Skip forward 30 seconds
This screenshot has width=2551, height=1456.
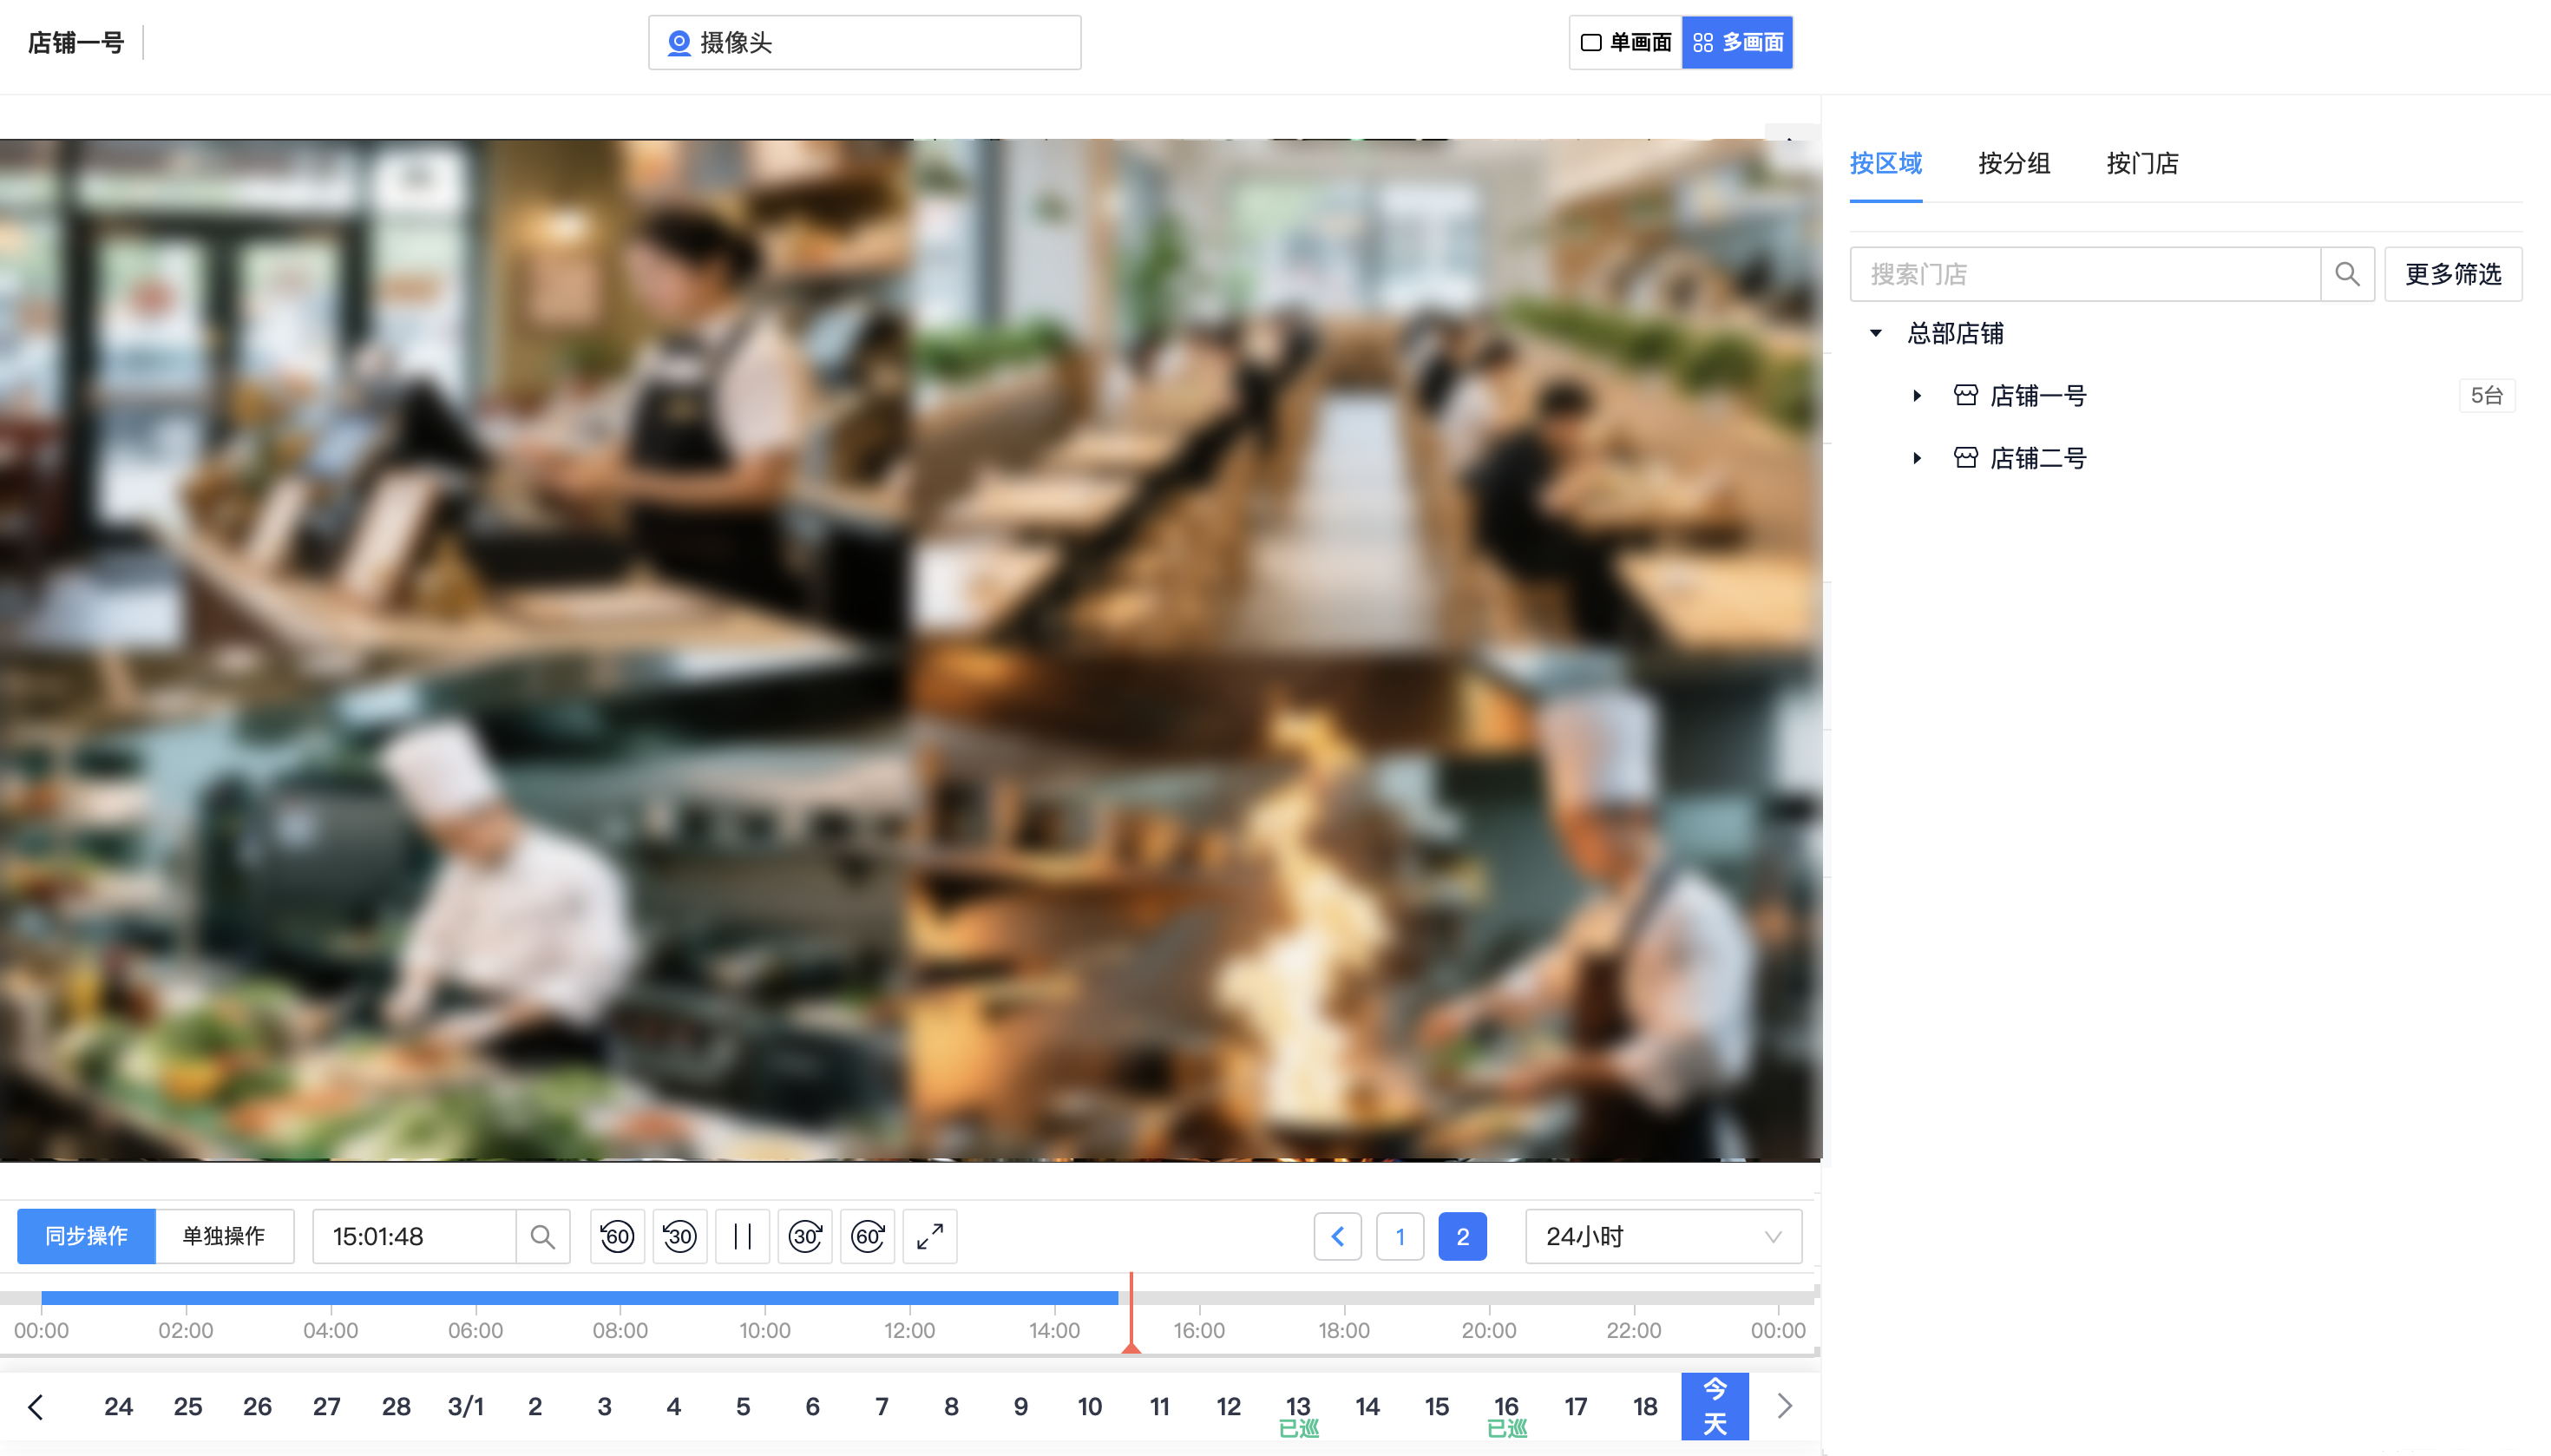coord(805,1236)
